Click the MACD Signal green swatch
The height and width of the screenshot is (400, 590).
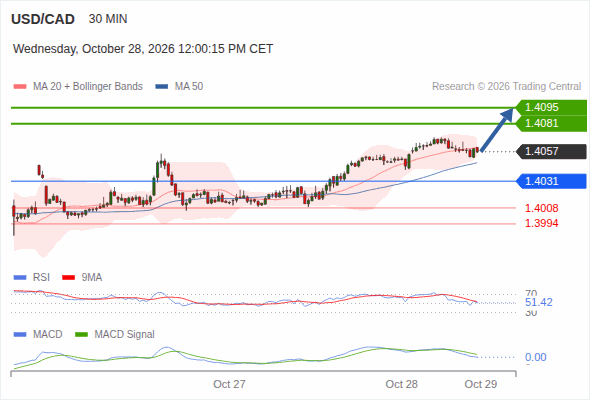pyautogui.click(x=82, y=335)
